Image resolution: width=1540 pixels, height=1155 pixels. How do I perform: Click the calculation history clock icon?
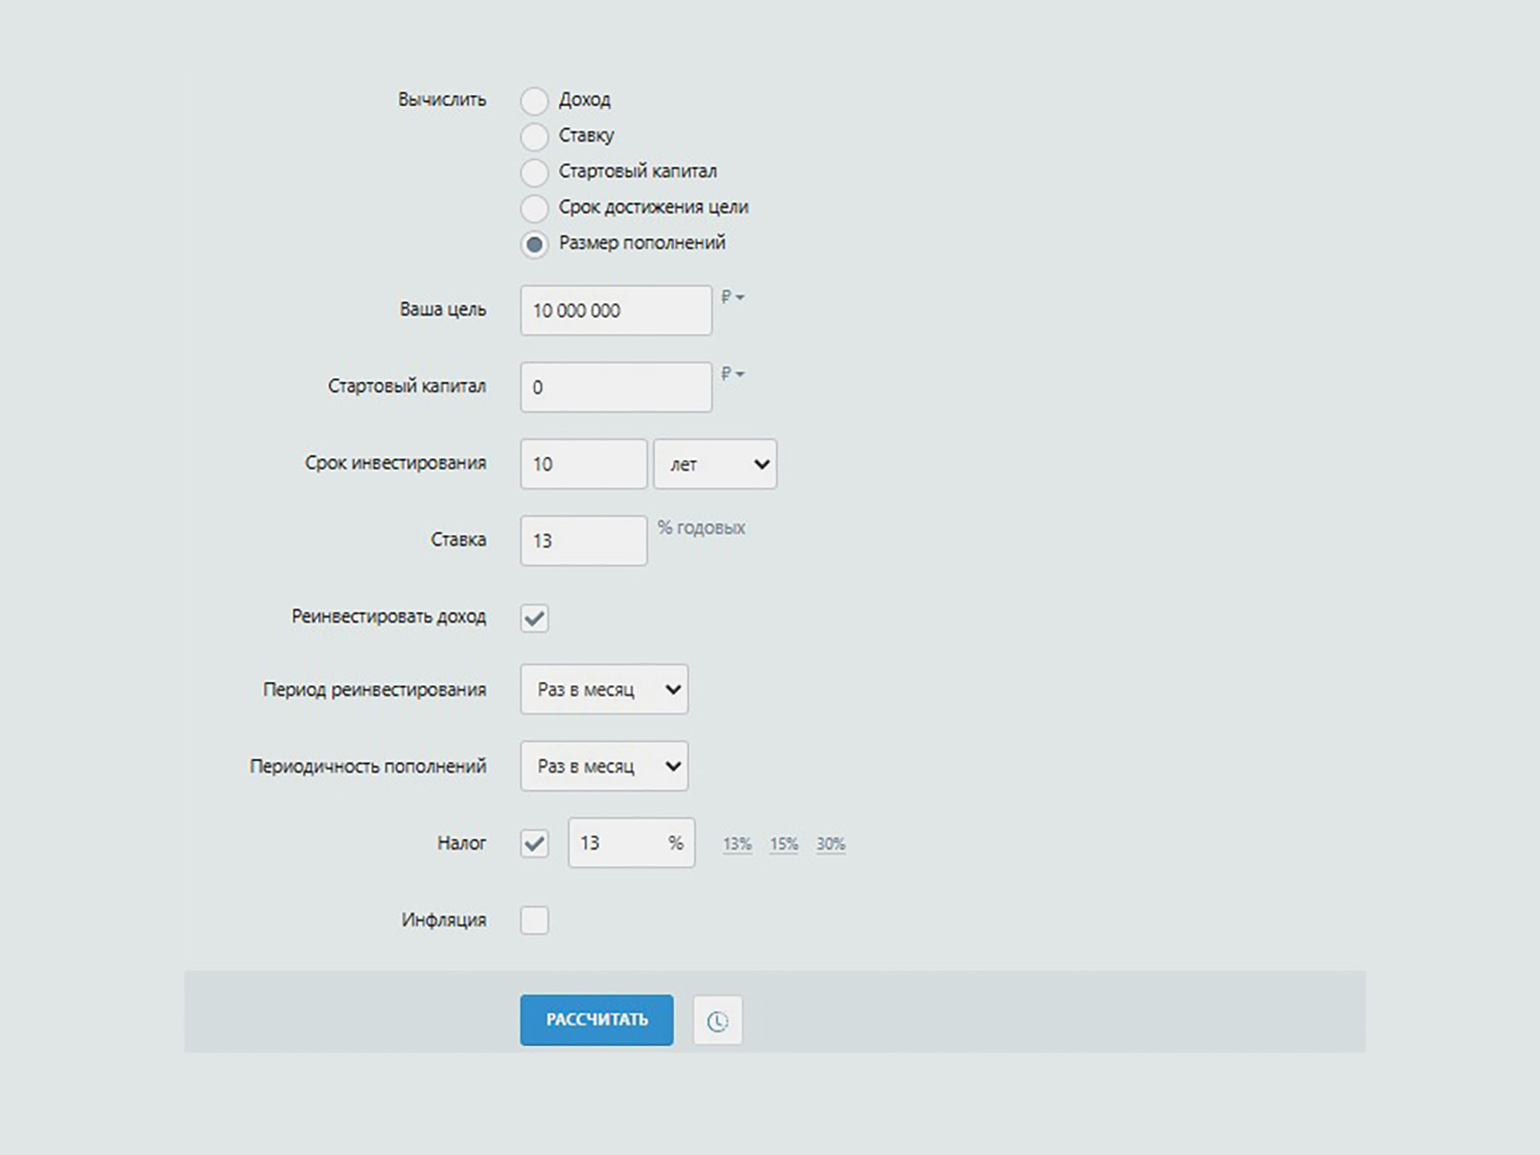pyautogui.click(x=717, y=1021)
